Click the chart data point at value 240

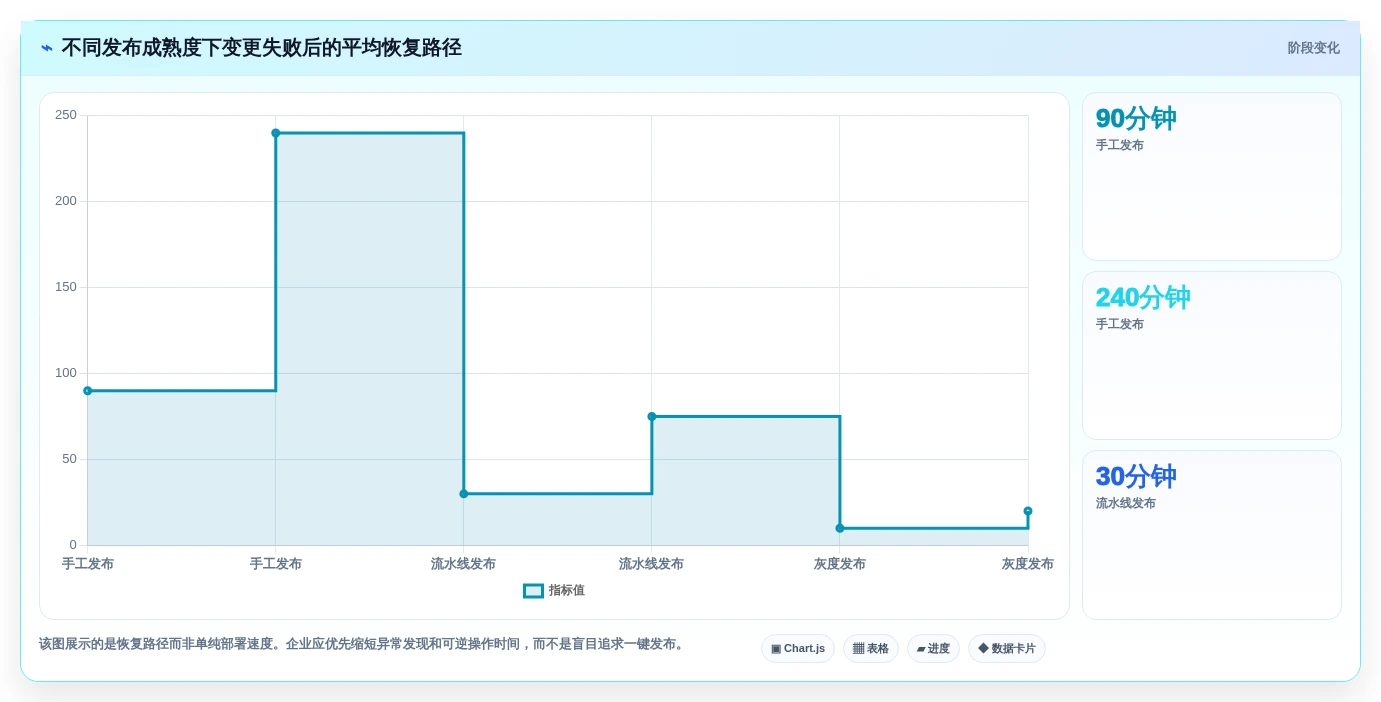click(x=276, y=133)
